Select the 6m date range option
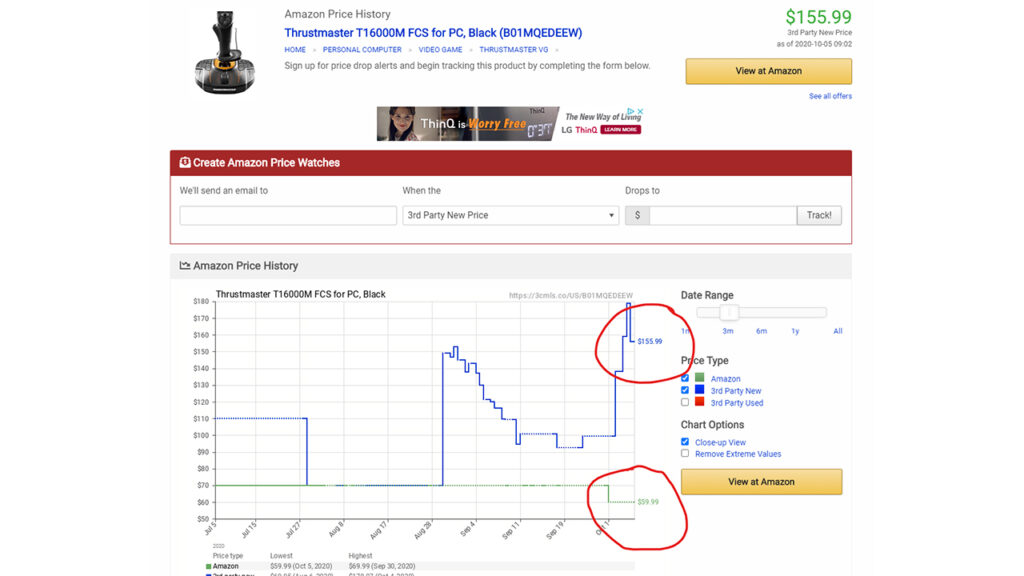 coord(761,331)
